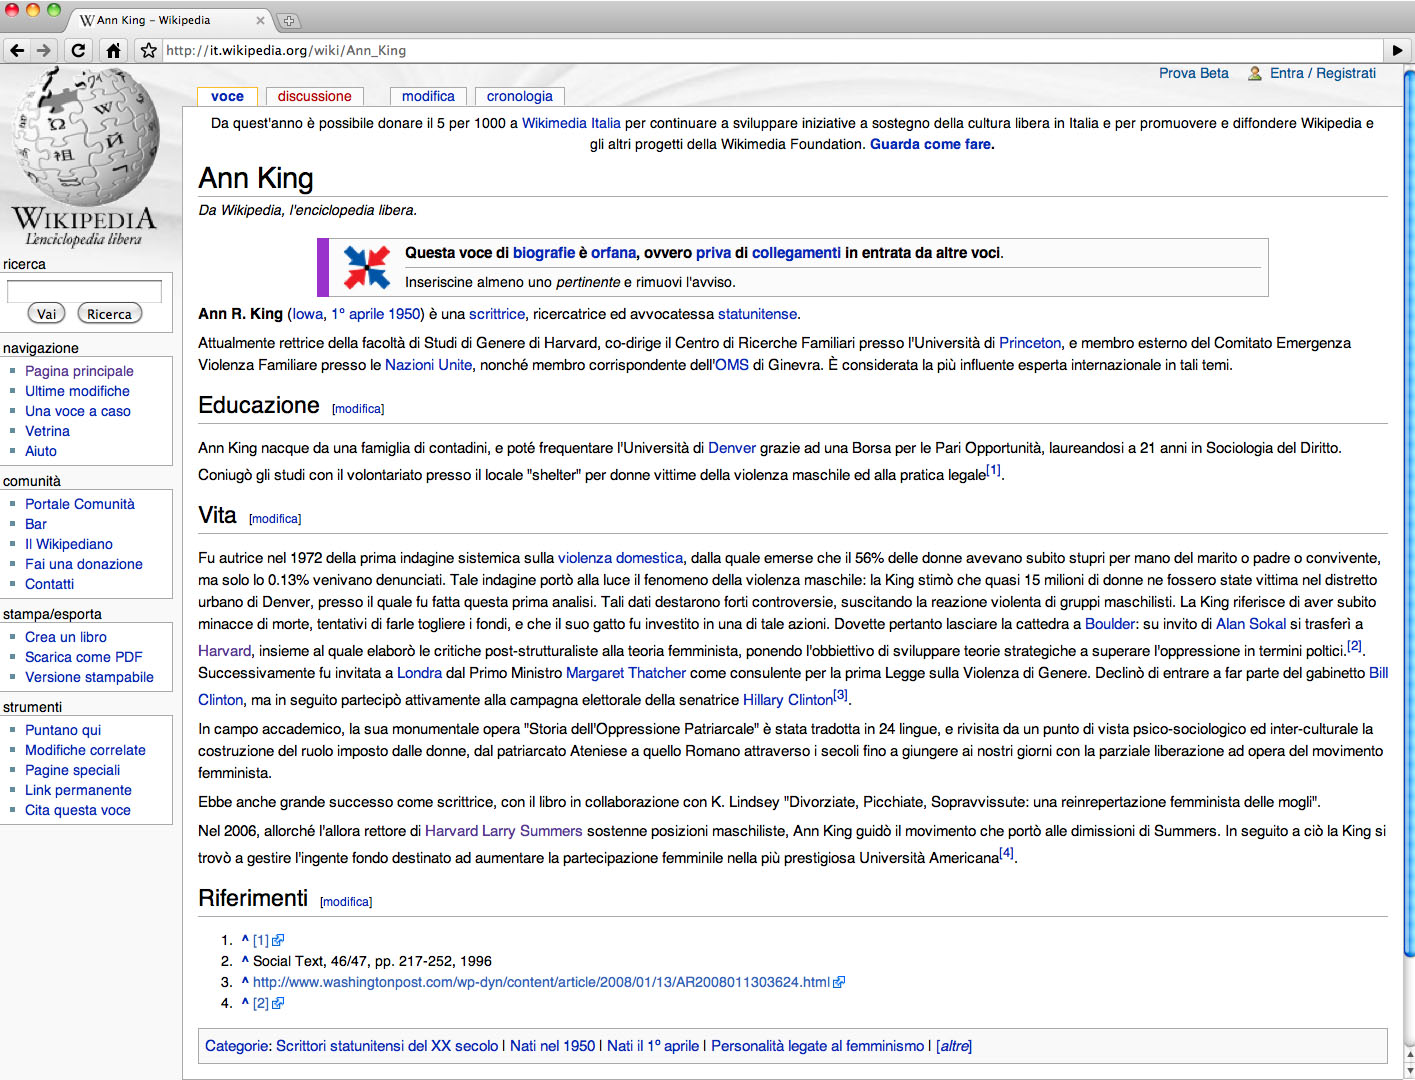Click external link icon after reference [2]
Screen dimensions: 1415x1080
(278, 1003)
